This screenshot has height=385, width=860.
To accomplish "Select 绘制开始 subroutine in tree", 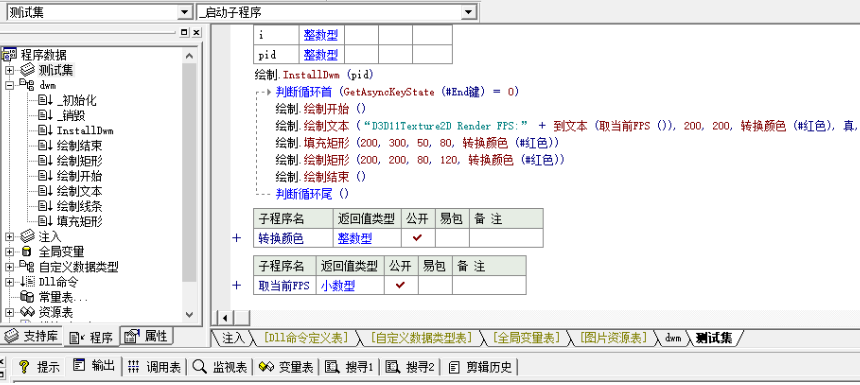I will 80,176.
